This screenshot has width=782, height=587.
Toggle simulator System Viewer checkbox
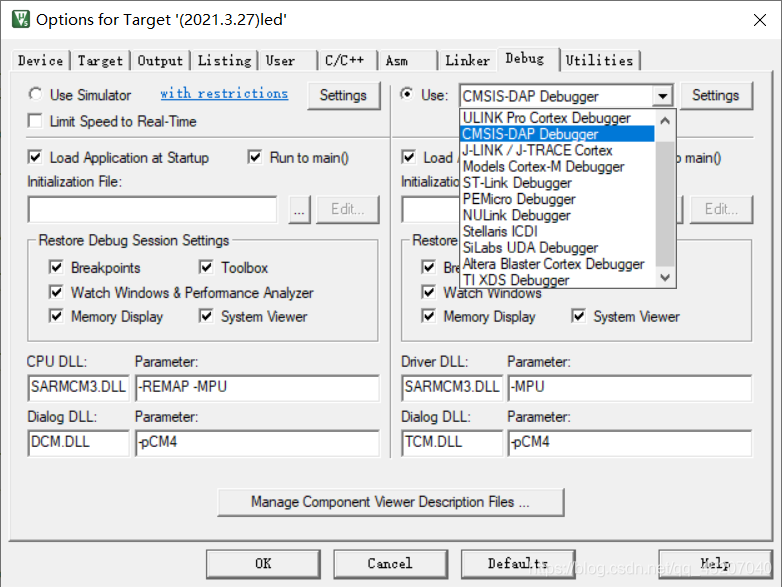(206, 316)
